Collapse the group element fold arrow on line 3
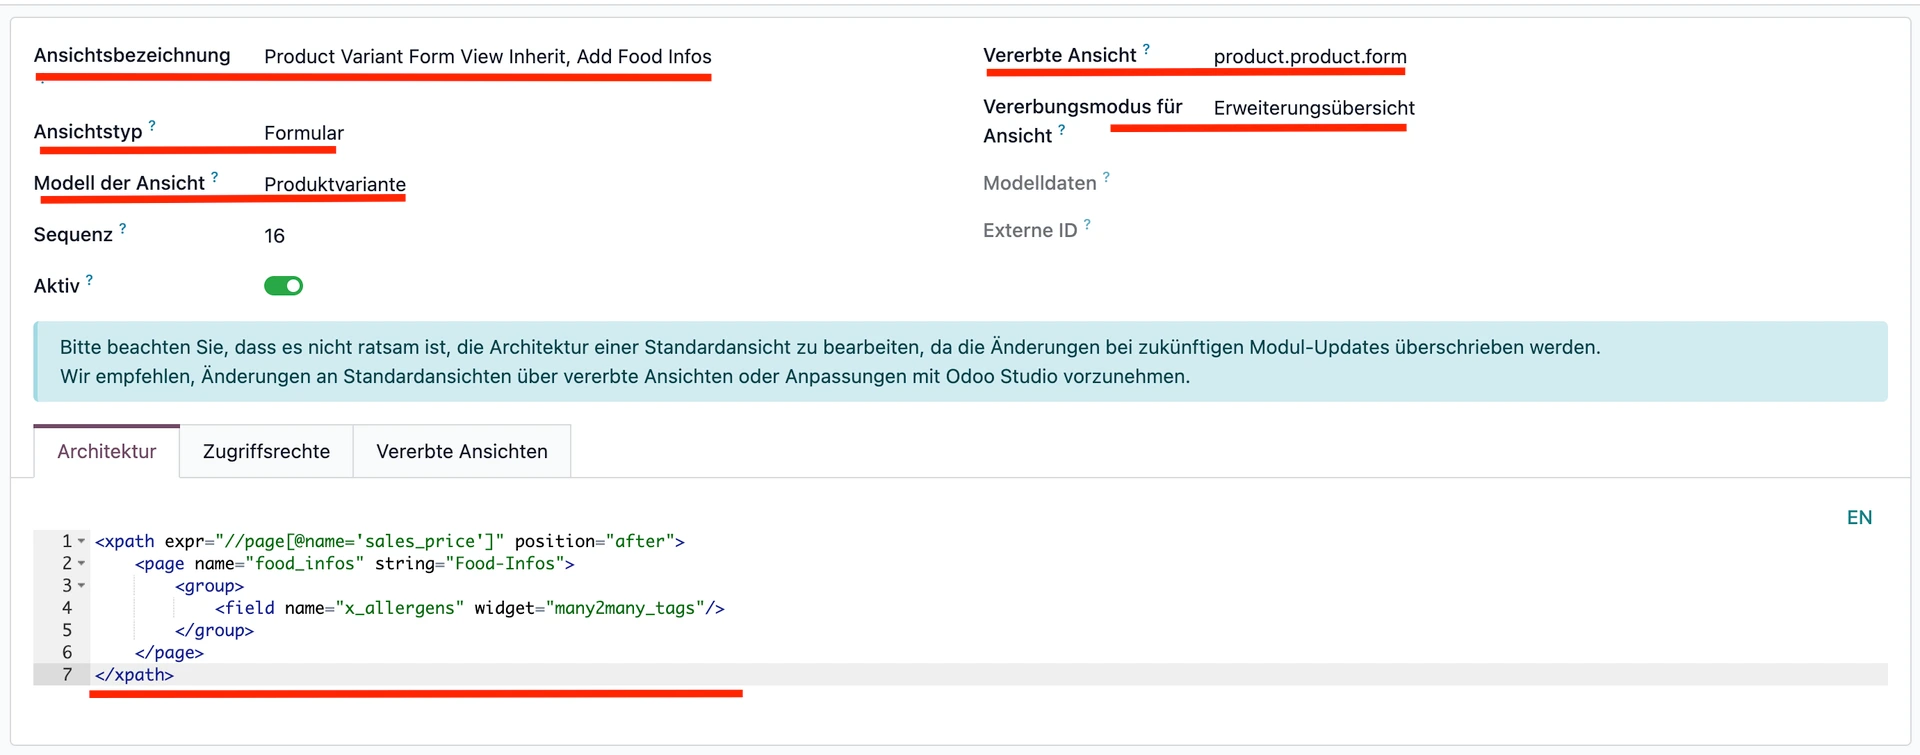This screenshot has width=1920, height=755. (80, 585)
